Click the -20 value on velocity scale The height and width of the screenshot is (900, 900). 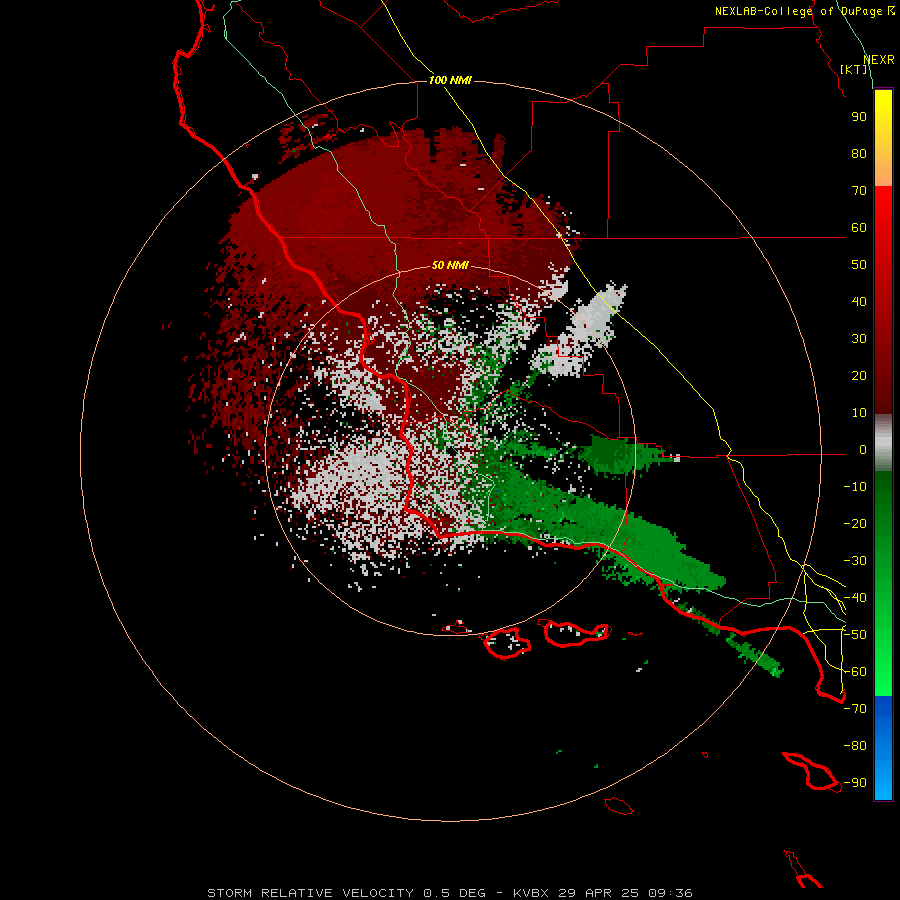point(855,524)
